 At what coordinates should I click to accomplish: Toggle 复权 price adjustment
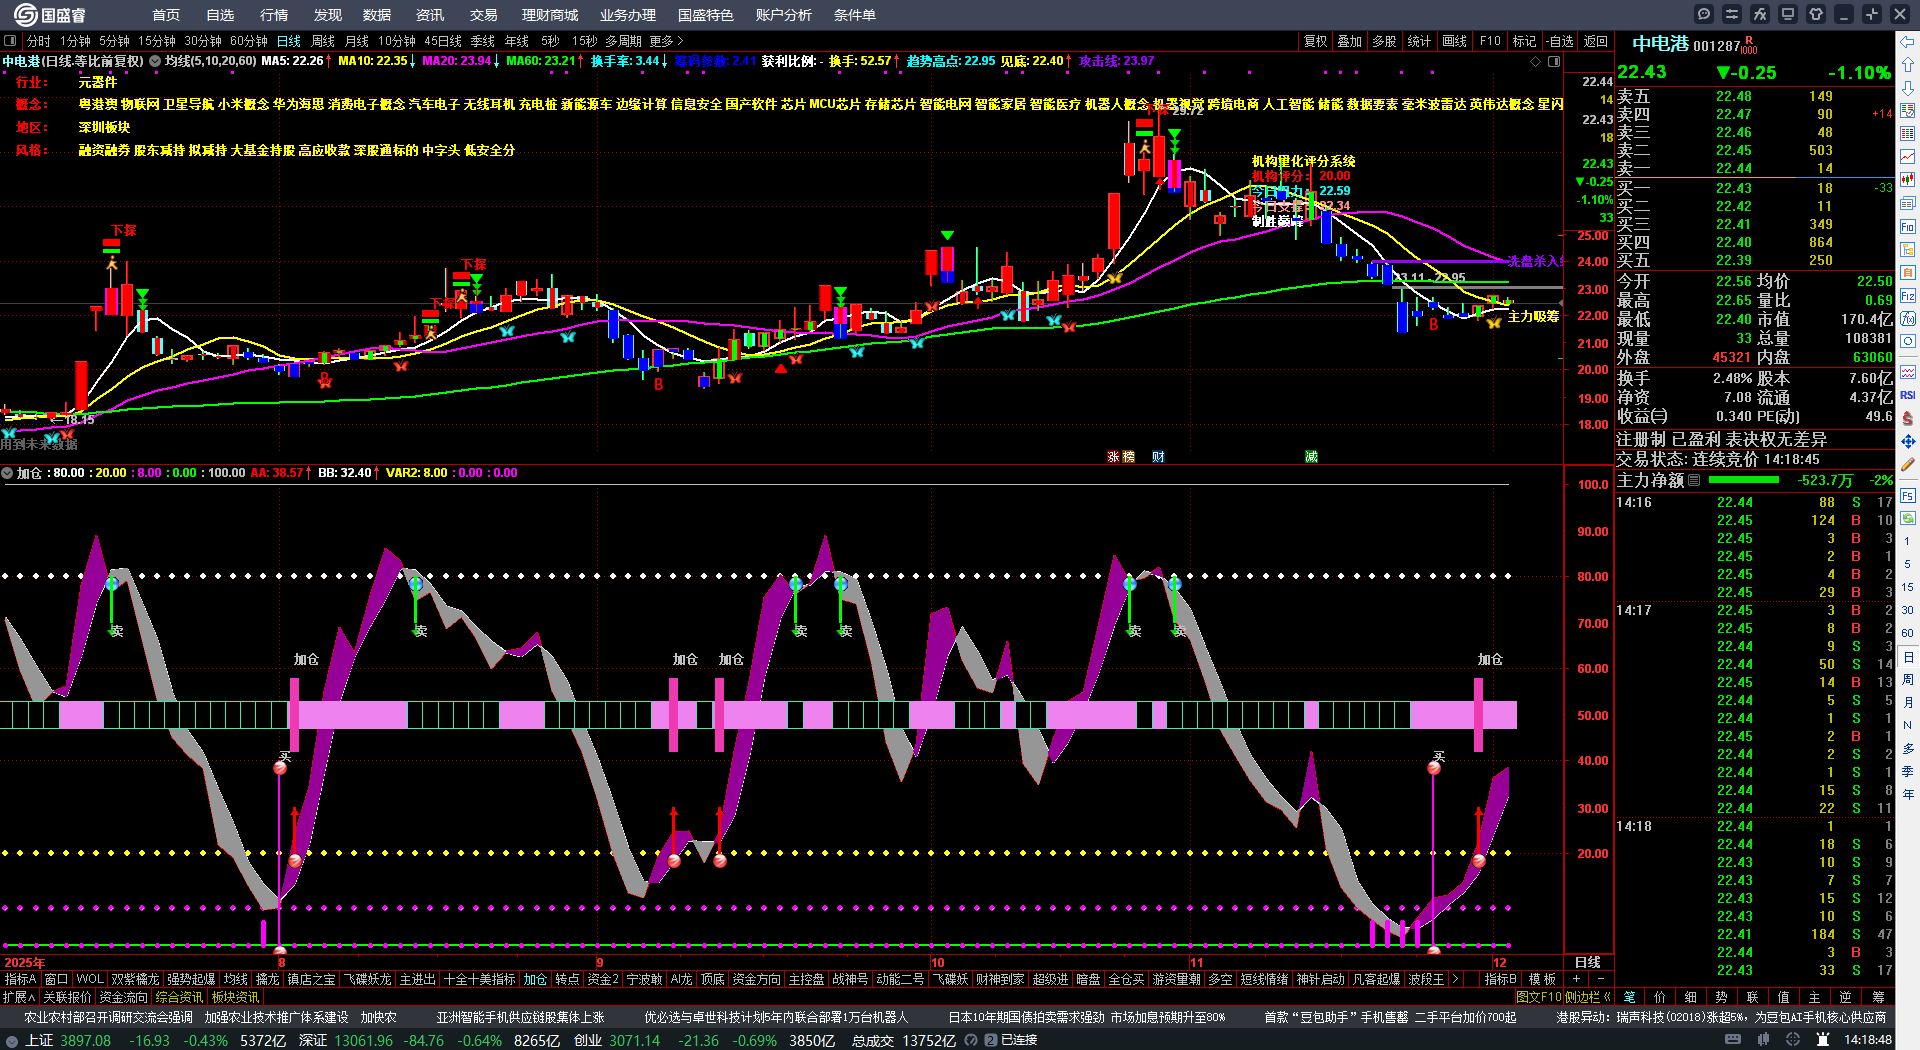click(1316, 41)
